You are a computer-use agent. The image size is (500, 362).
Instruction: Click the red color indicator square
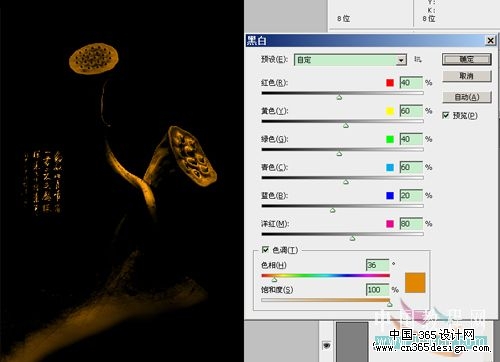pos(390,83)
